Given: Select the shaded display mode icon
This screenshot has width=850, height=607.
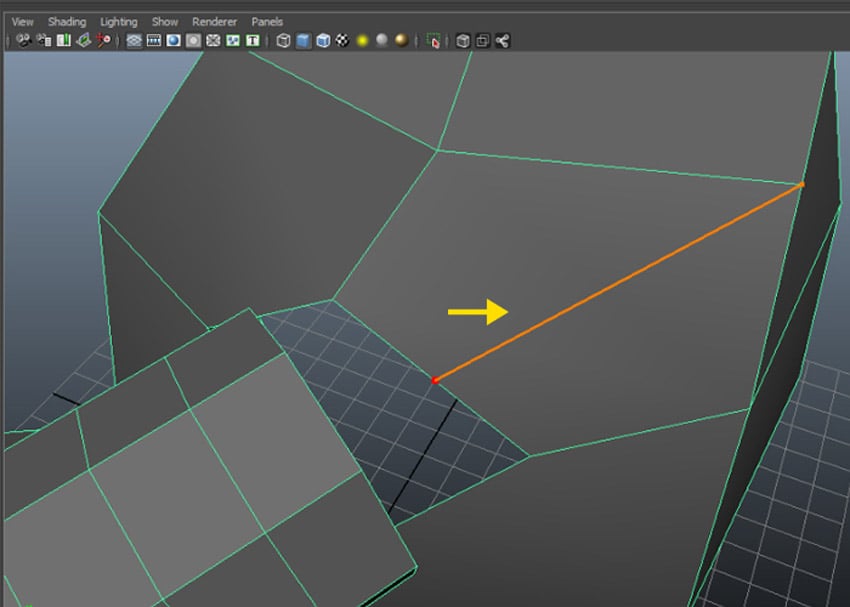Looking at the screenshot, I should (x=303, y=41).
